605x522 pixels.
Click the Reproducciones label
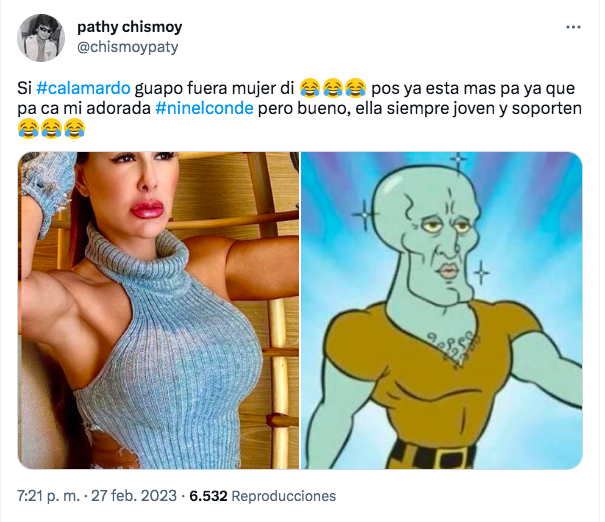(x=284, y=496)
